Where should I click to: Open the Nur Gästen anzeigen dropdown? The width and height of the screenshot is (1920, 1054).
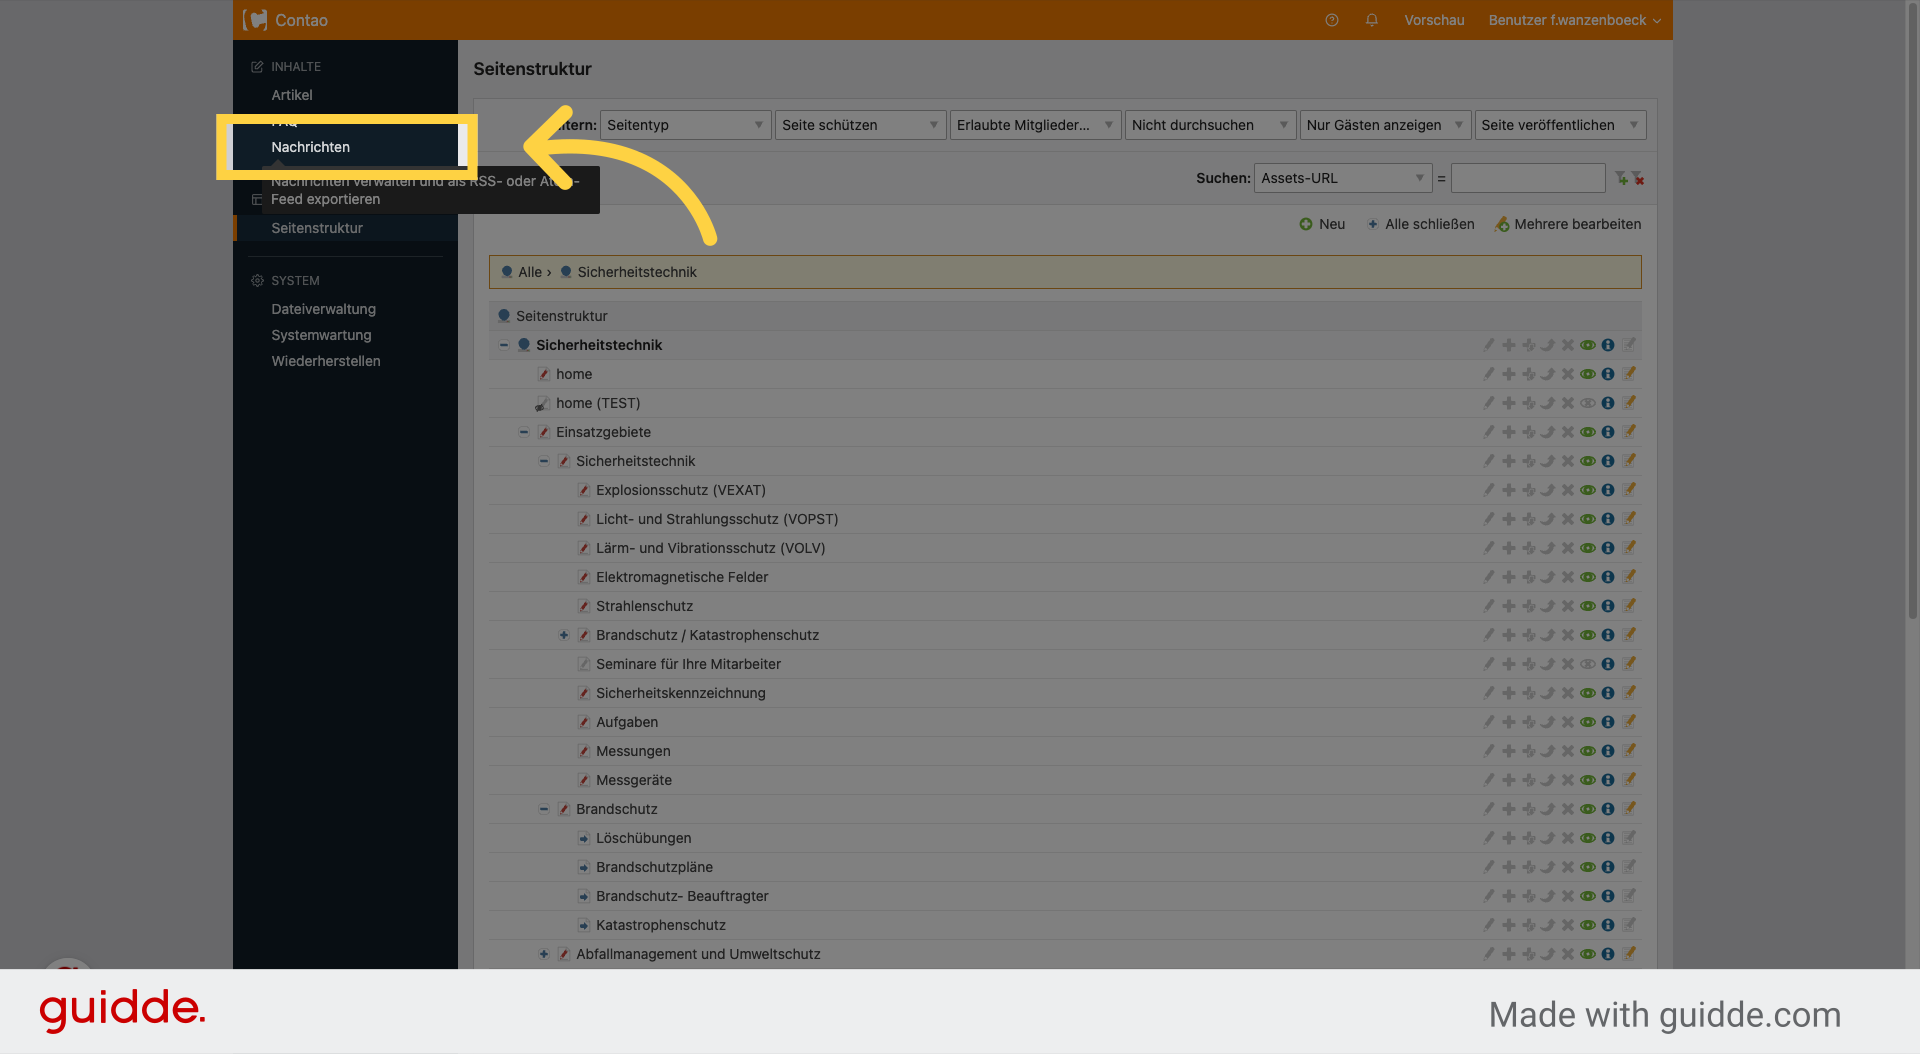click(1385, 125)
